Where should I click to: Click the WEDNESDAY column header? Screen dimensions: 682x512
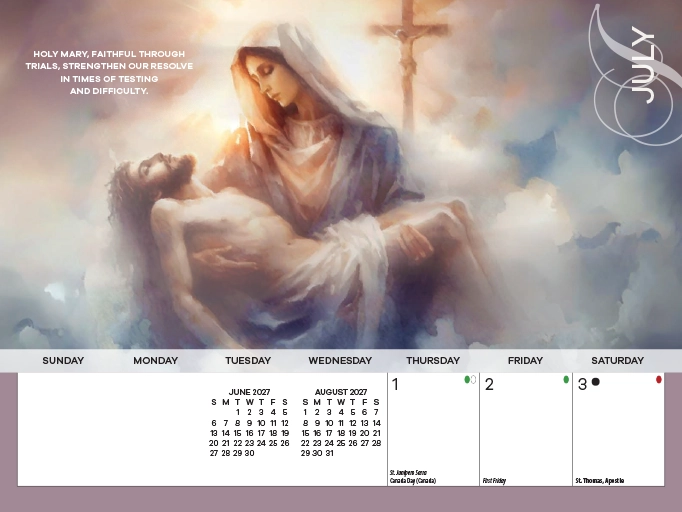[x=340, y=361]
